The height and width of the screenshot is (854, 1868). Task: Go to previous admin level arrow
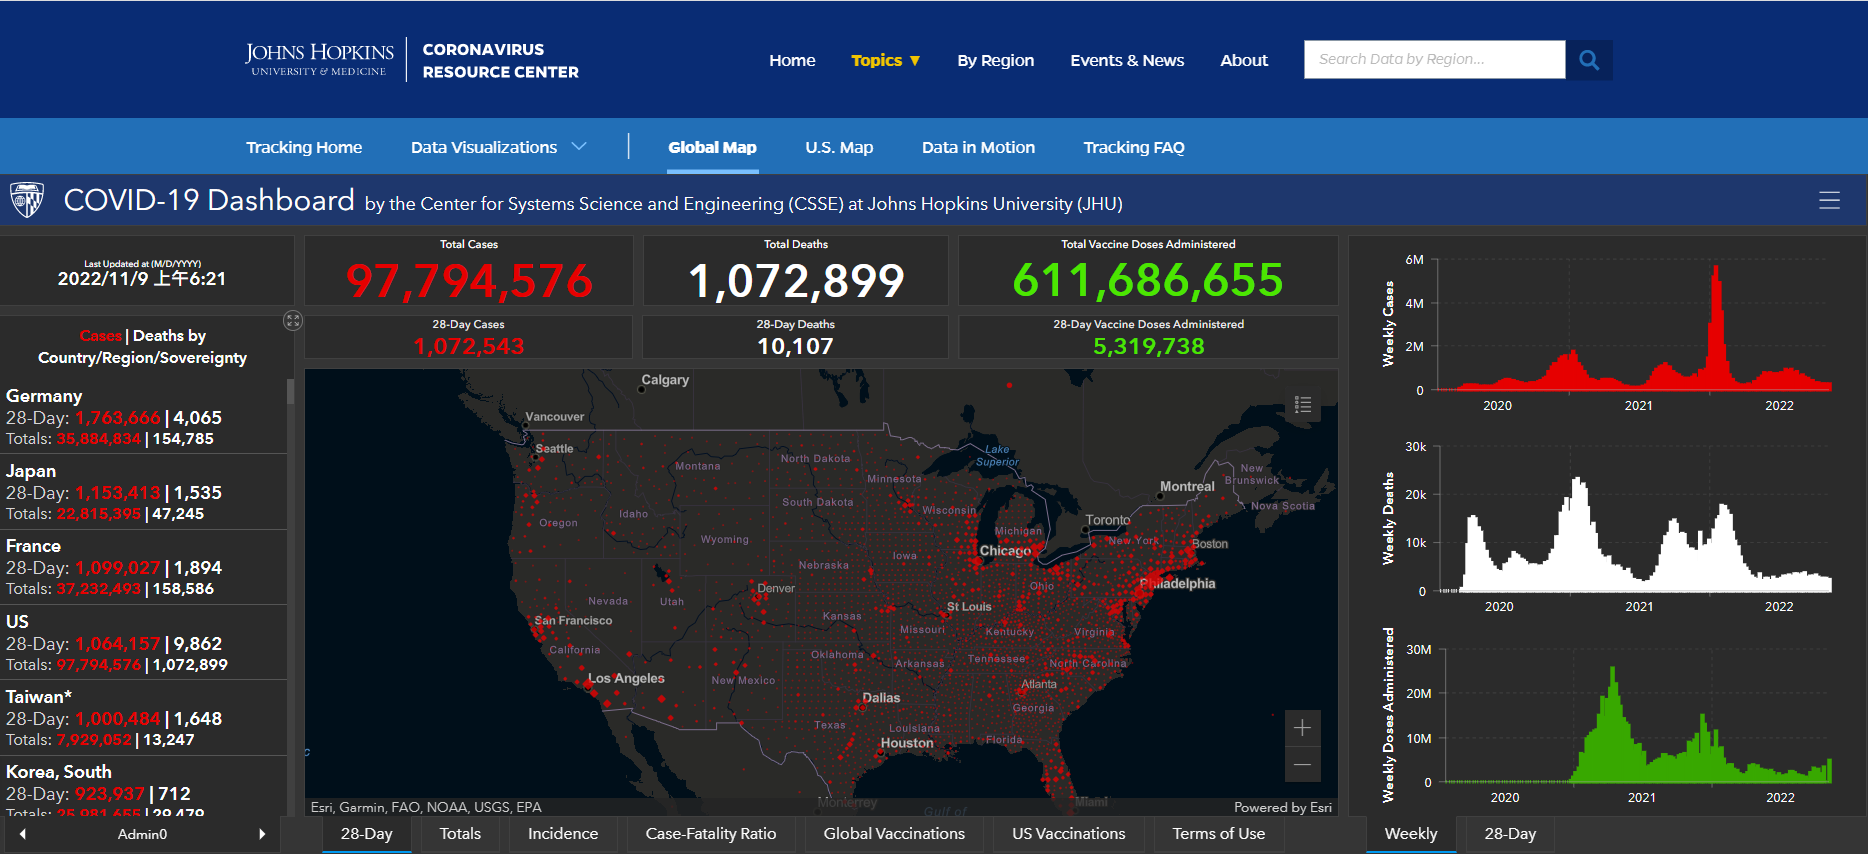(23, 834)
